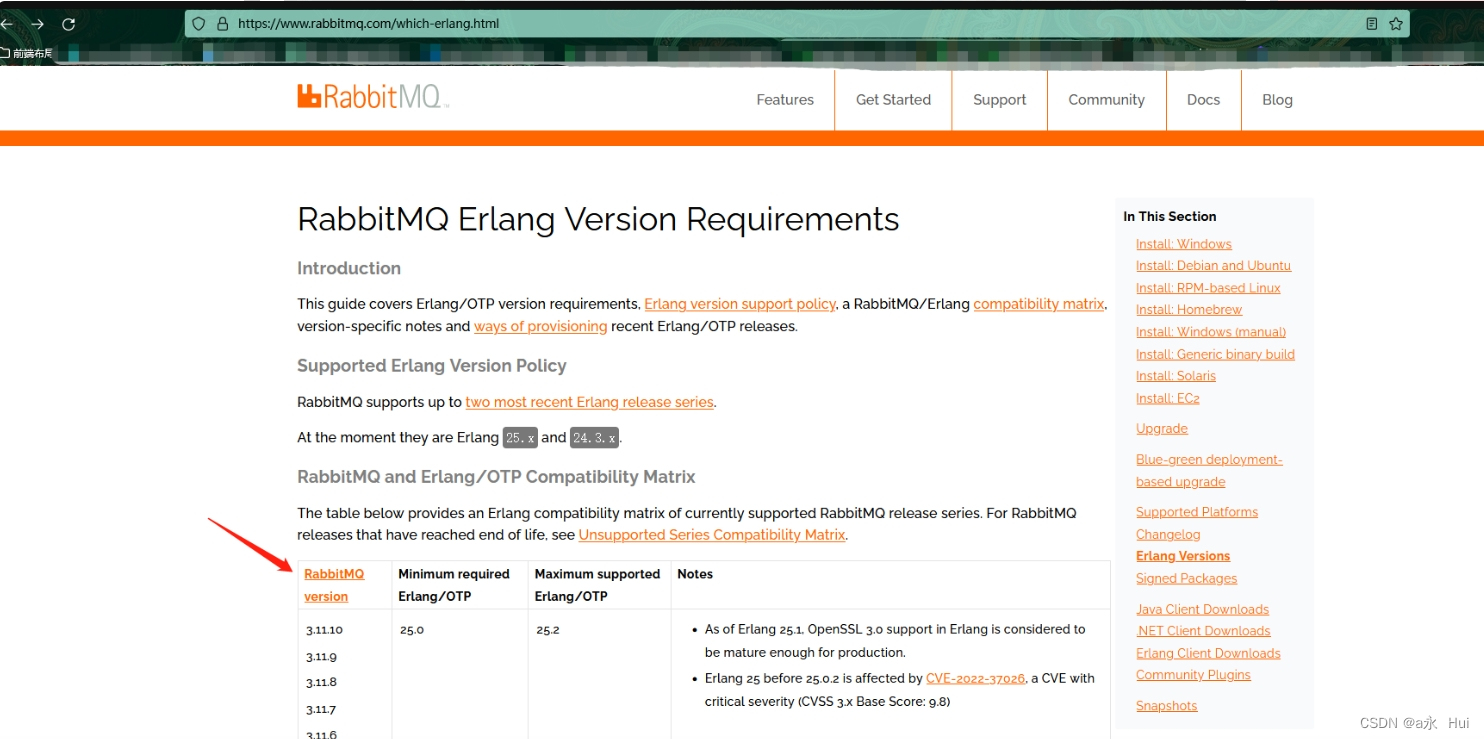Open Install: EC2 sidebar link
1484x739 pixels.
pos(1168,398)
